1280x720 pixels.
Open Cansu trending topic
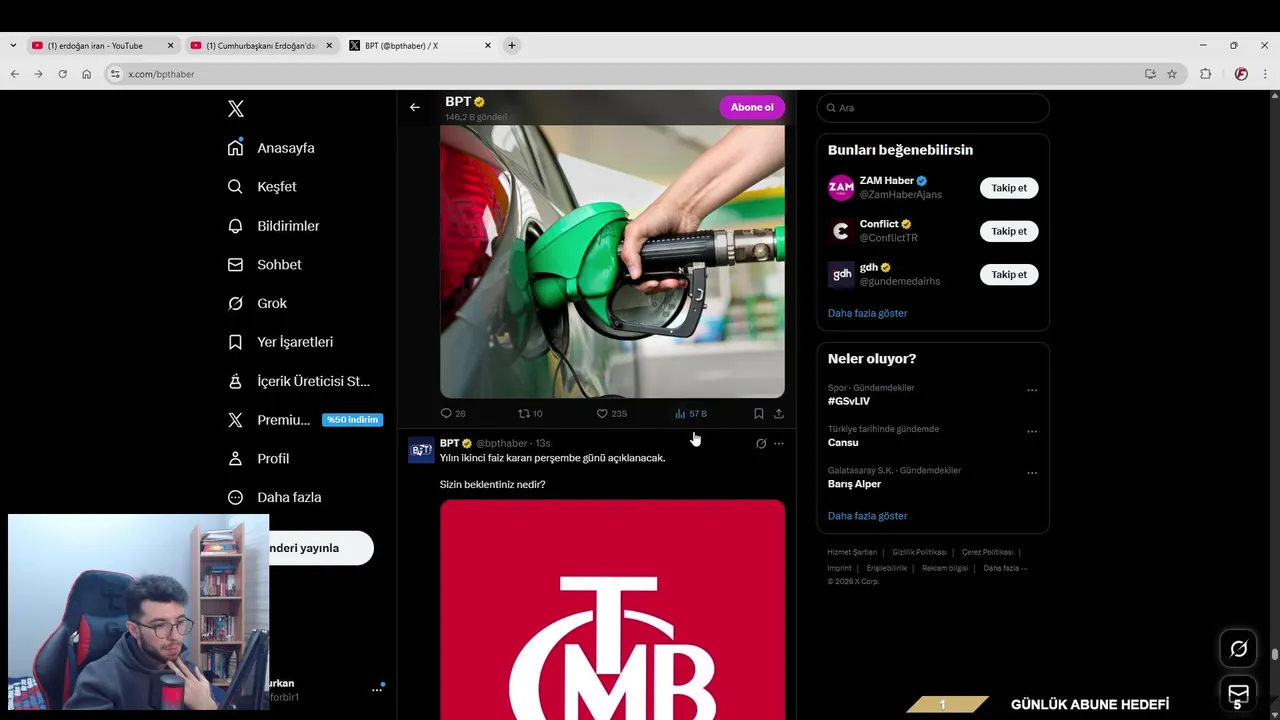(843, 442)
